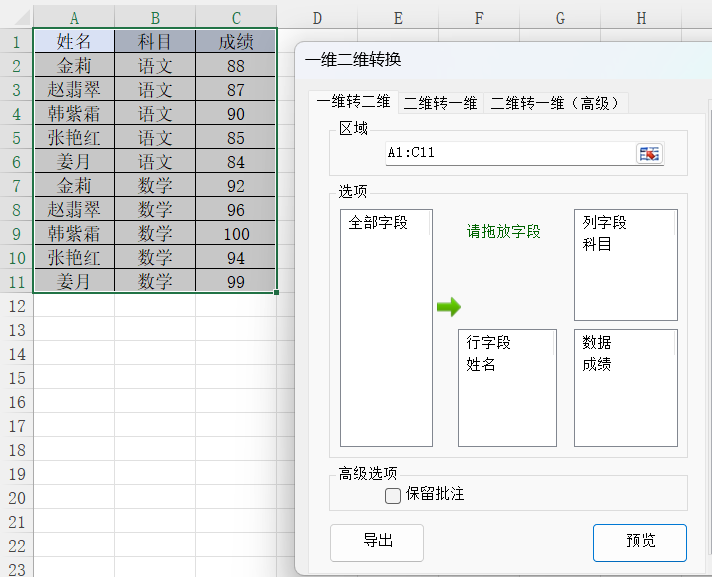
Task: Select 成绩 in the 数据 list
Action: point(597,365)
